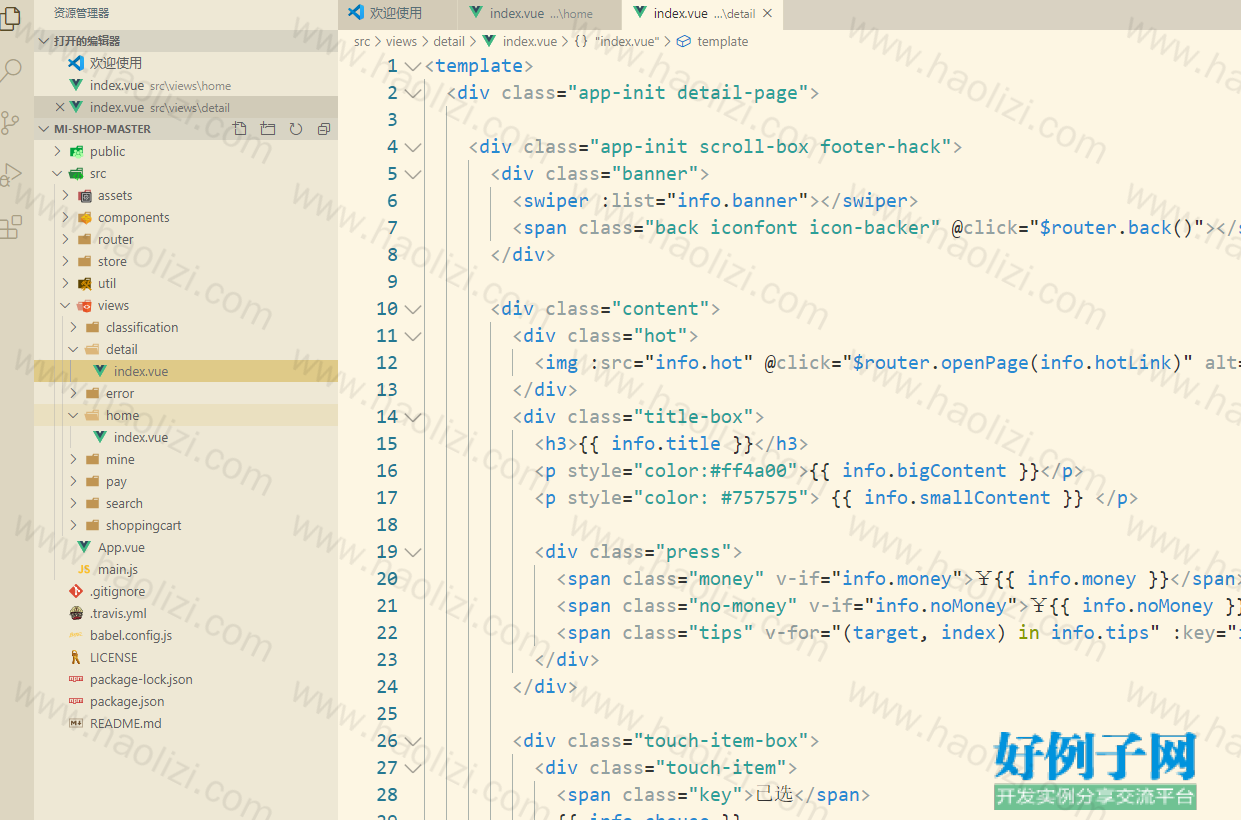Open babel.config.js file
Screen dimensions: 1241x820
[185, 636]
